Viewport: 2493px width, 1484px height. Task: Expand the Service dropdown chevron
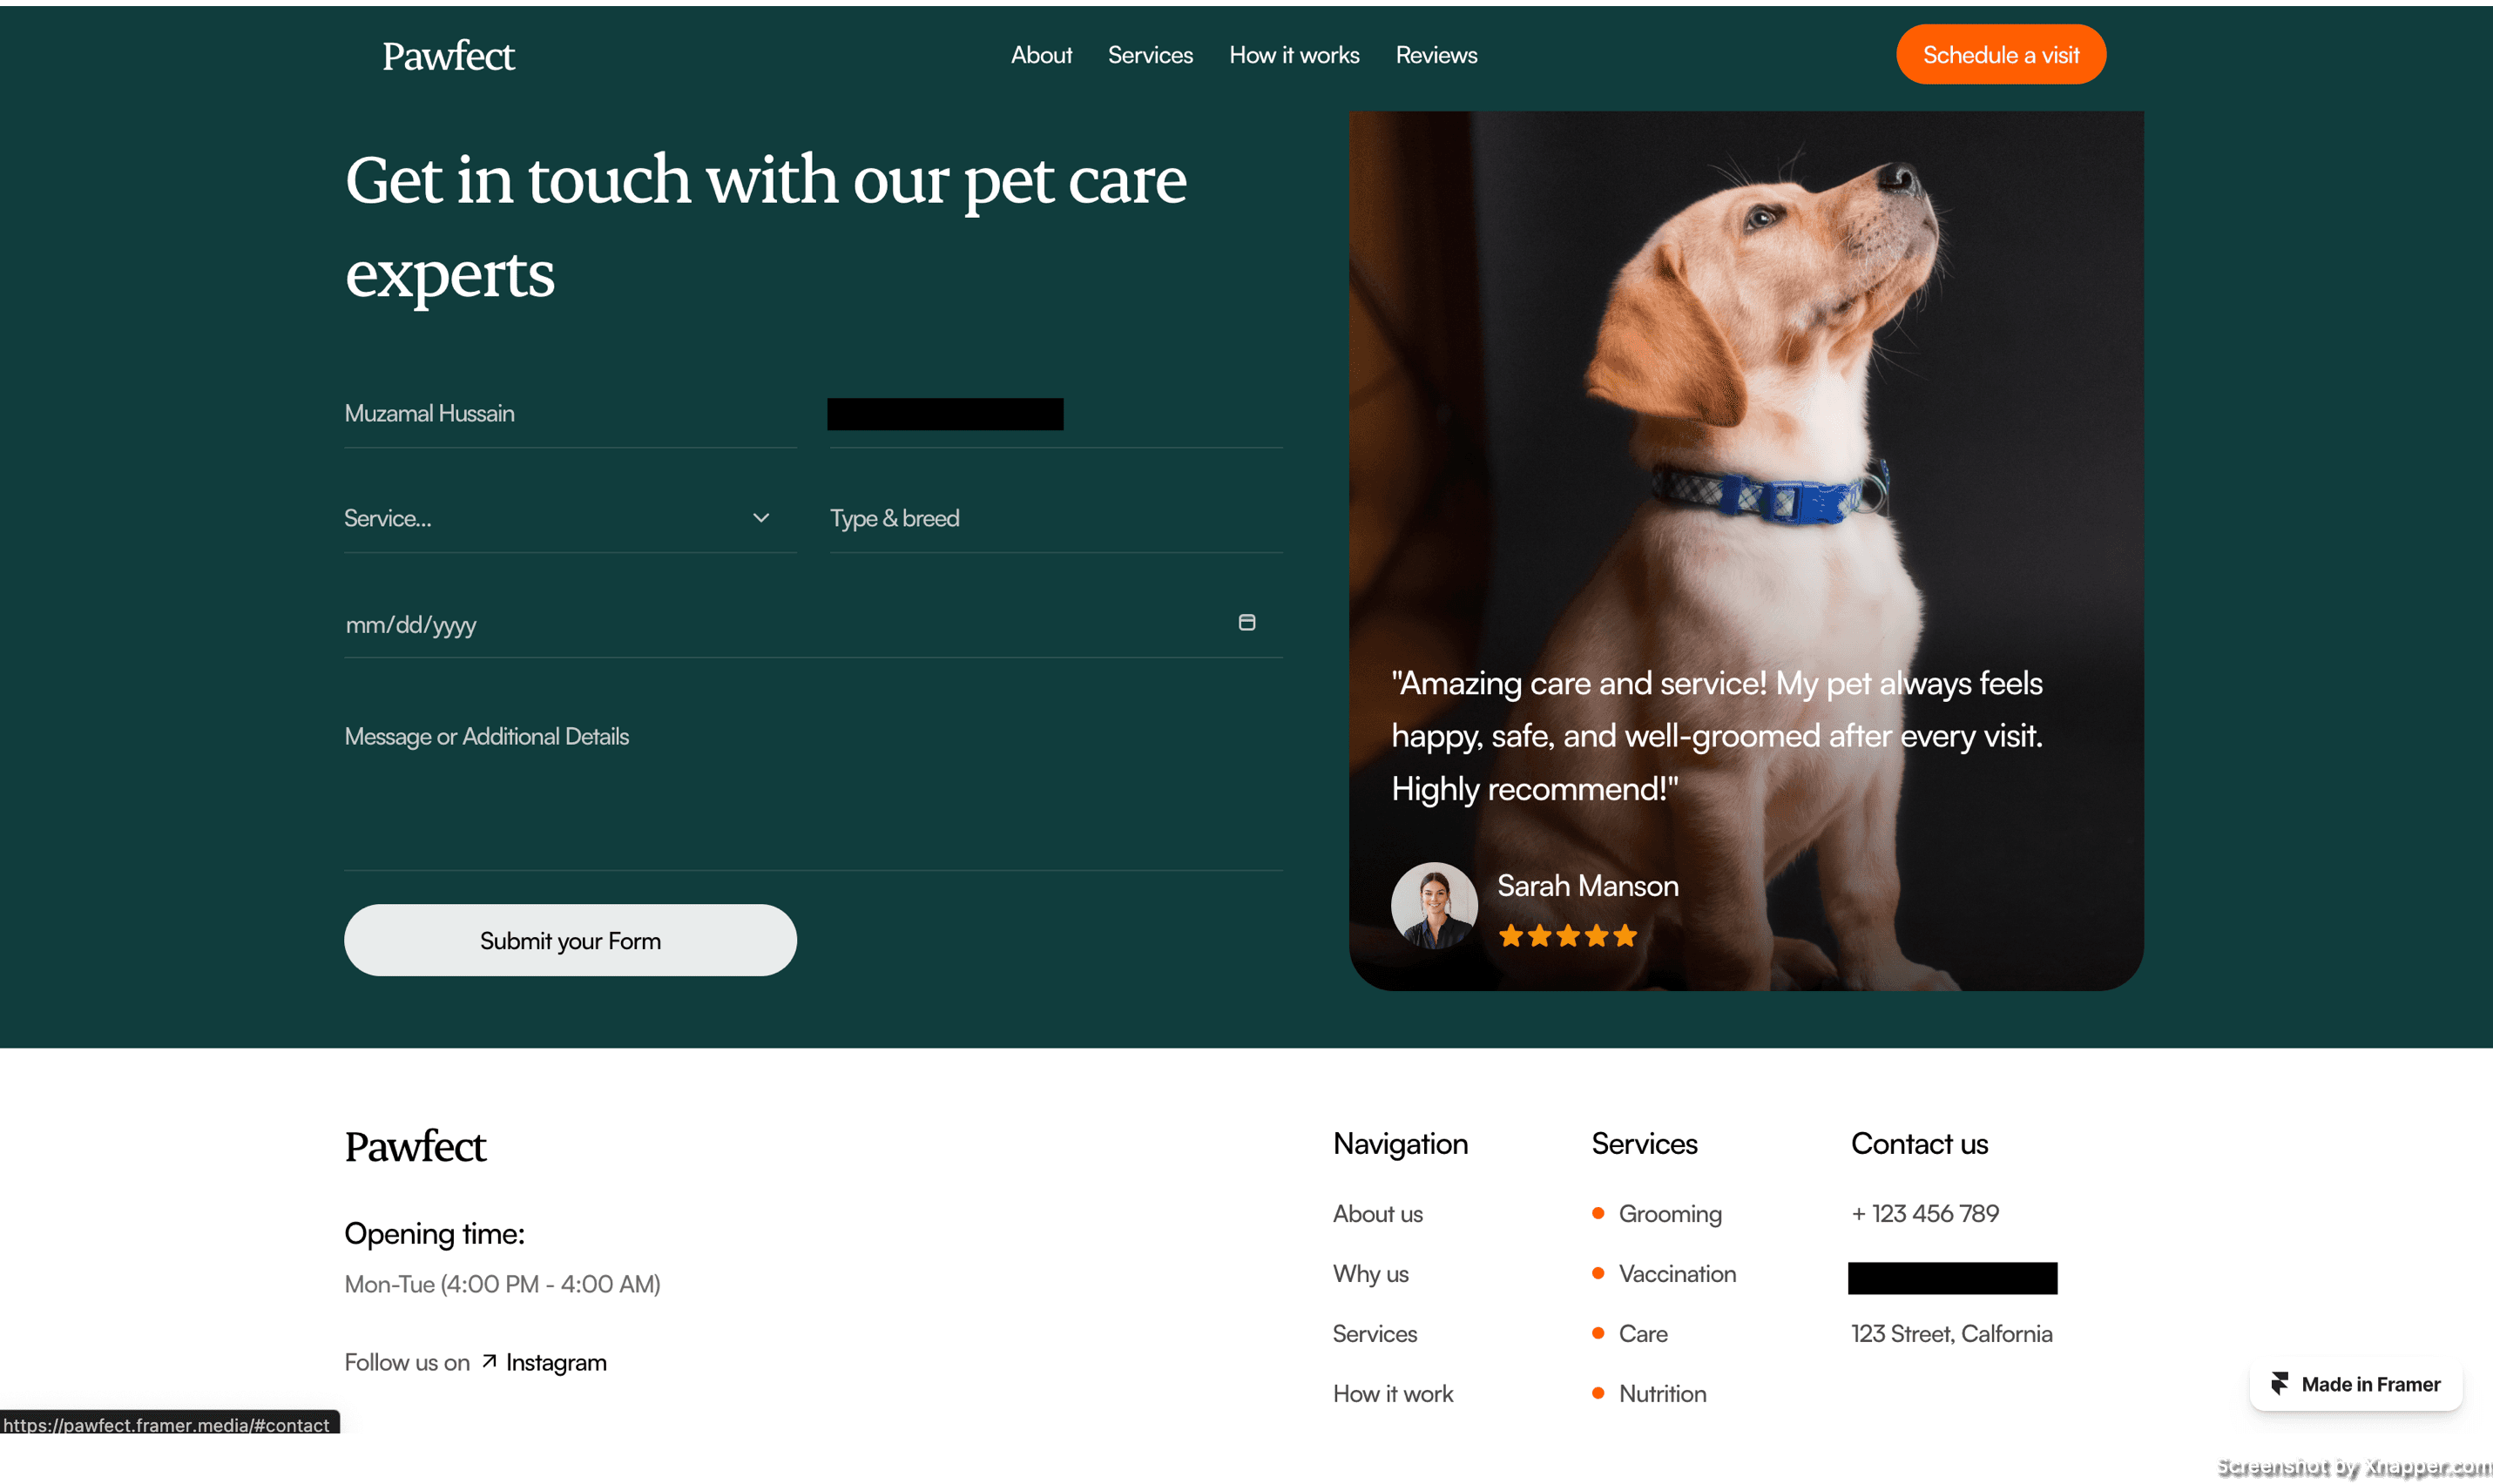coord(761,518)
